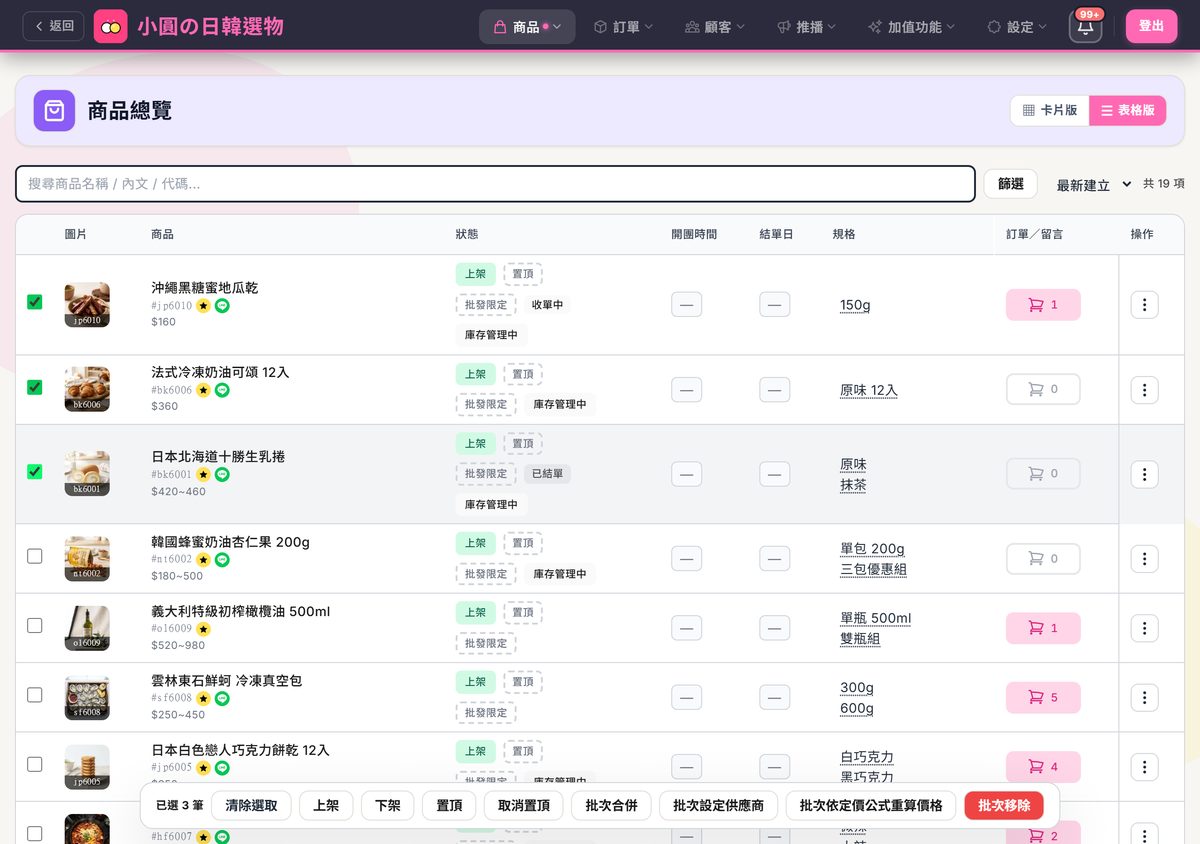Click the cart order count for 日本白色戀人巧克力餅乾
Image resolution: width=1200 pixels, height=844 pixels.
click(1043, 767)
